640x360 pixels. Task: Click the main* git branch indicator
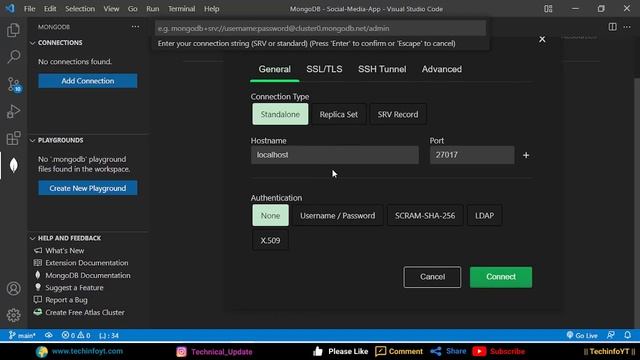[22, 336]
